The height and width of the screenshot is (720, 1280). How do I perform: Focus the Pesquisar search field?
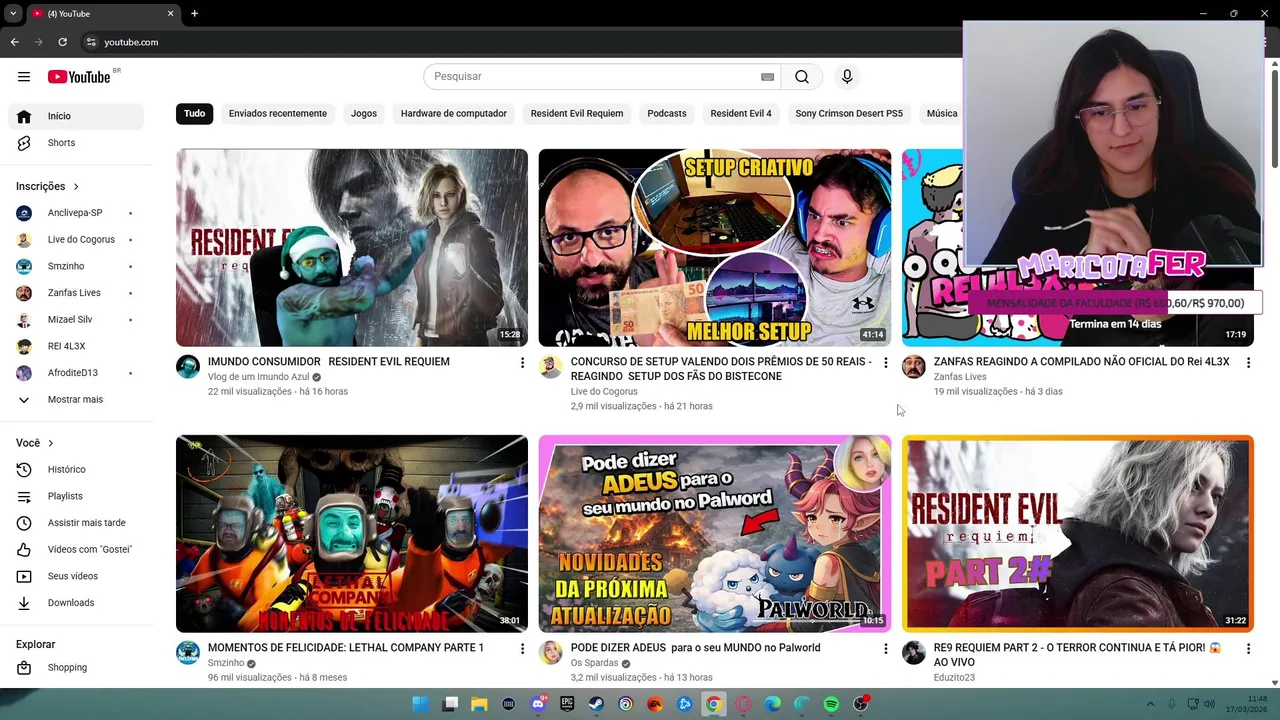coord(595,77)
